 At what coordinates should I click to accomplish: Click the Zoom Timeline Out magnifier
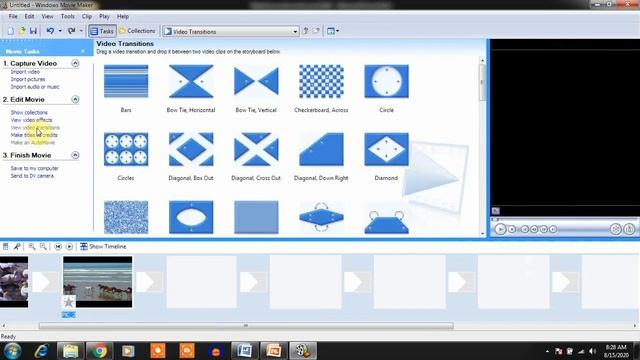coord(43,247)
